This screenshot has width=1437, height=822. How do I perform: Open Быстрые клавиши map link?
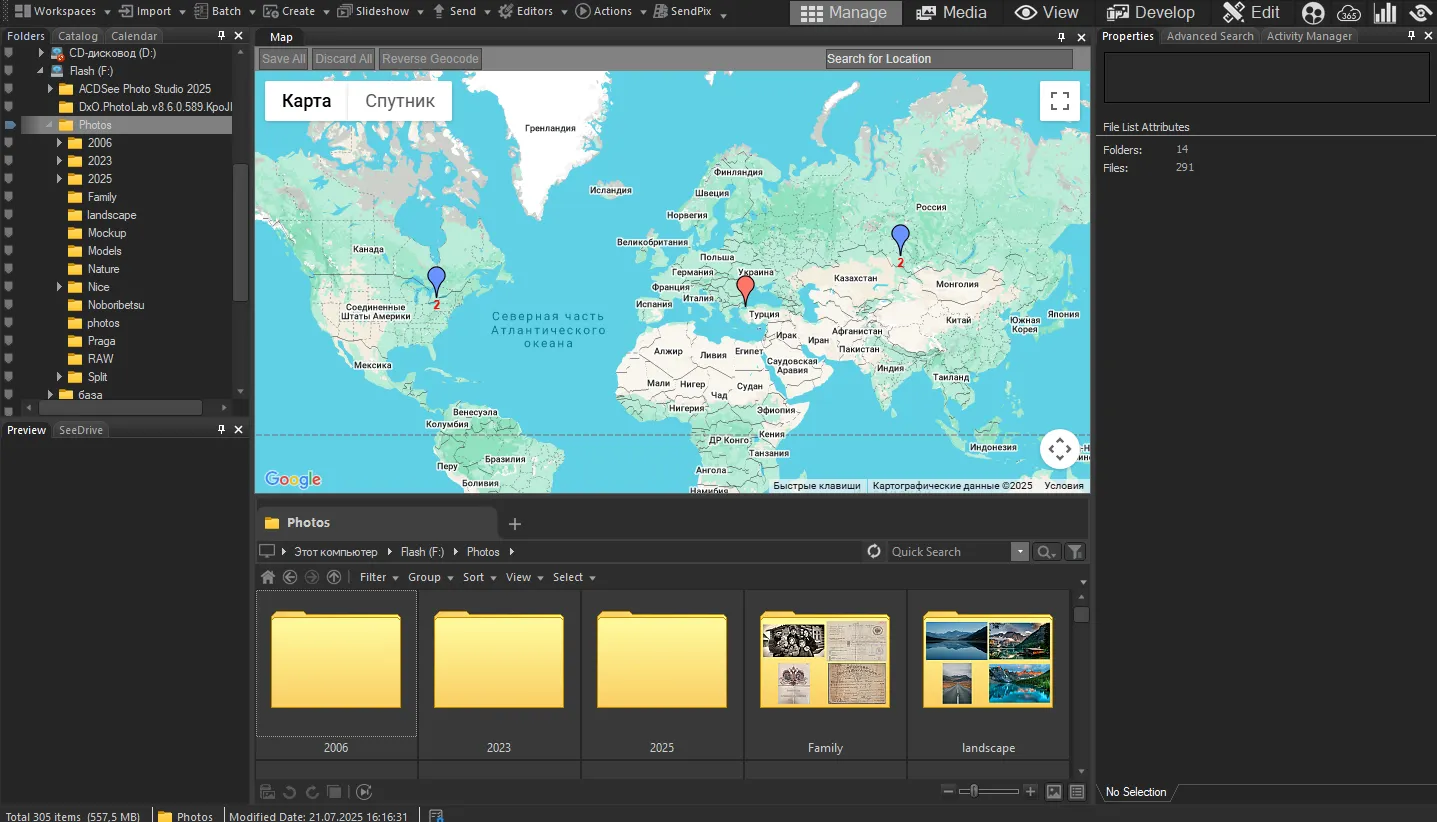(x=817, y=486)
